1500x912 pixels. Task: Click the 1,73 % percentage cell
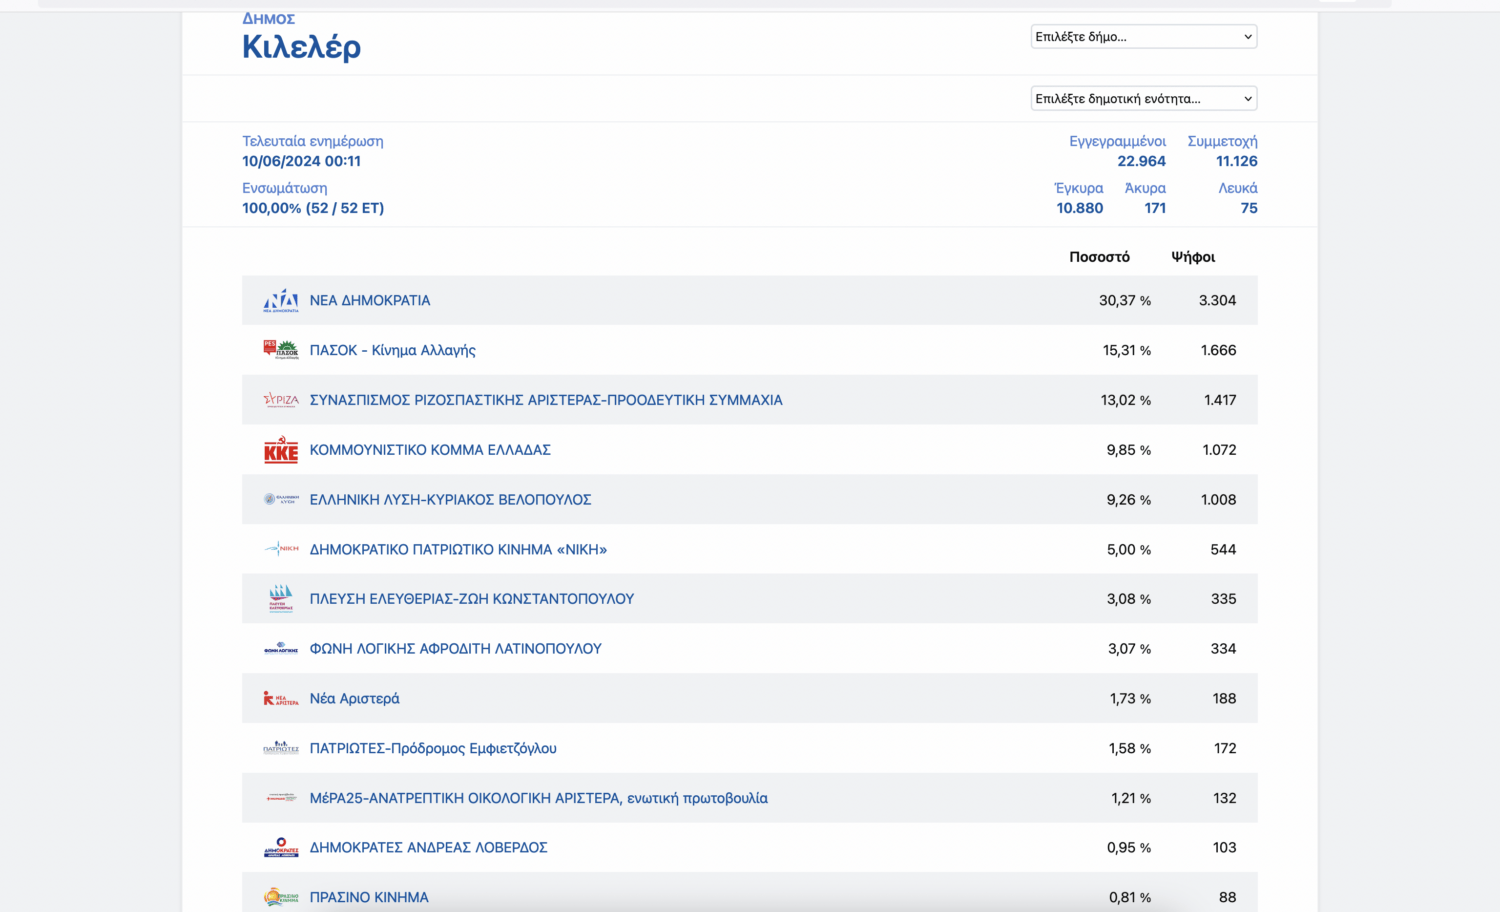[1130, 698]
